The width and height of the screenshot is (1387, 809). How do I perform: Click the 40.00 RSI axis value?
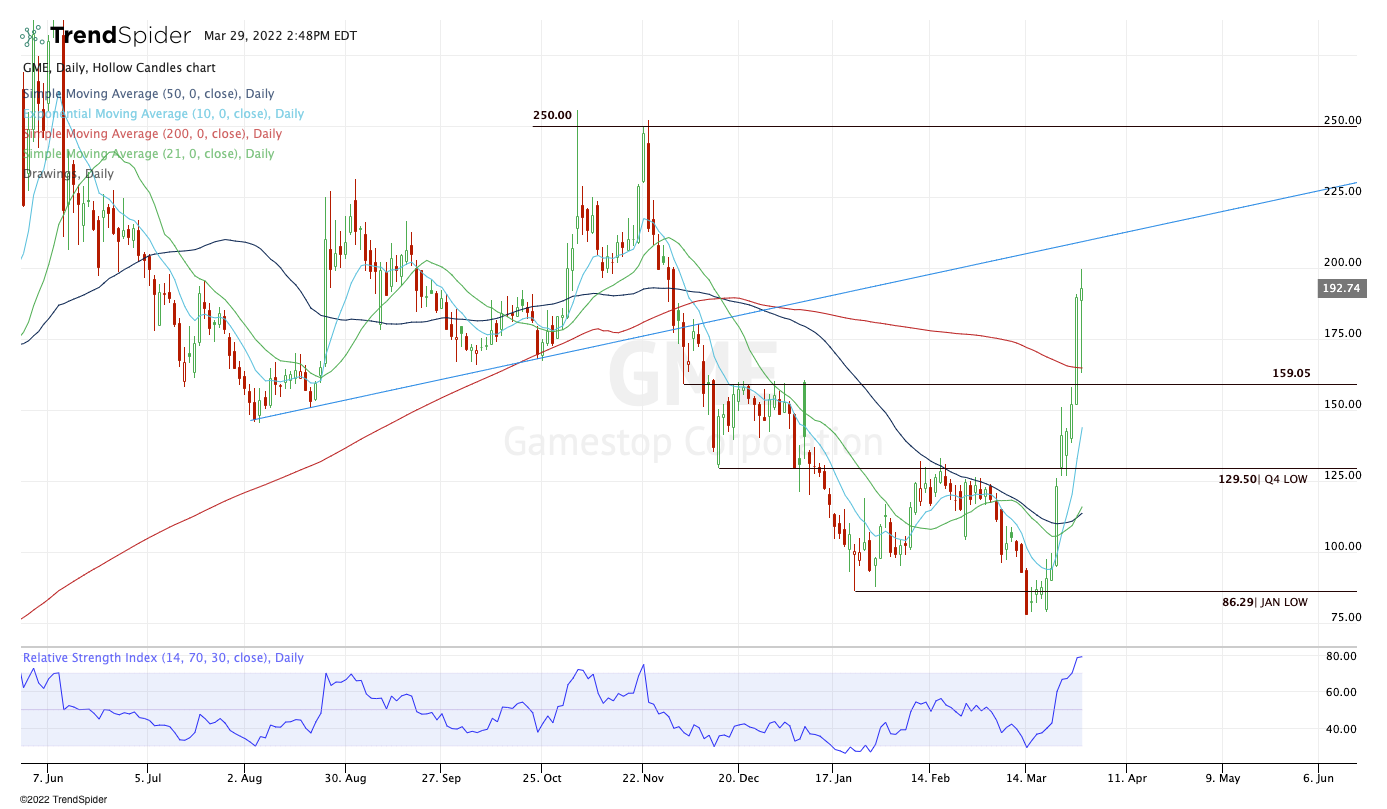(x=1341, y=729)
